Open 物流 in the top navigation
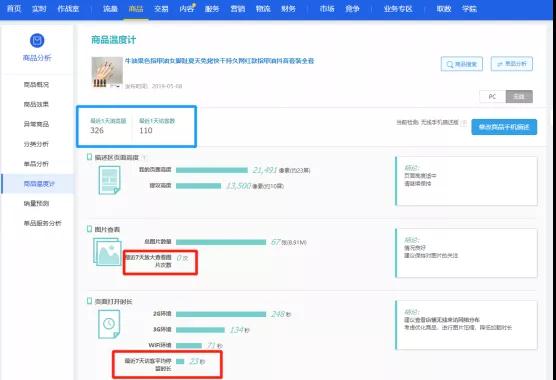This screenshot has width=556, height=380. pyautogui.click(x=263, y=9)
